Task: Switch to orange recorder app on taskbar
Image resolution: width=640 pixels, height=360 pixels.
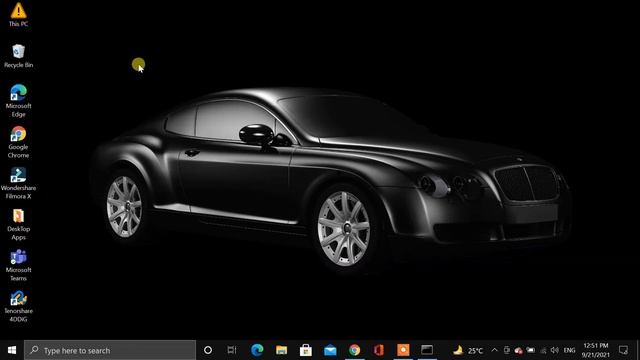Action: click(403, 350)
